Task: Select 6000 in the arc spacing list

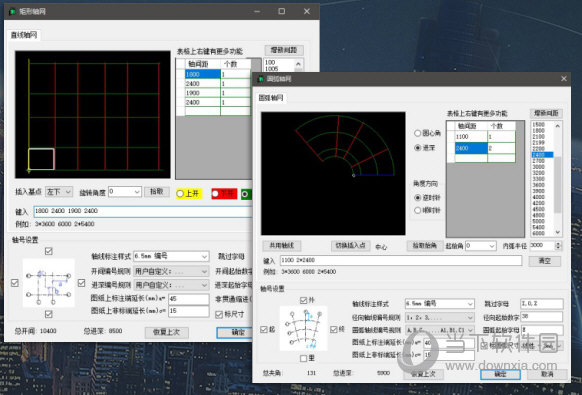Action: [539, 233]
